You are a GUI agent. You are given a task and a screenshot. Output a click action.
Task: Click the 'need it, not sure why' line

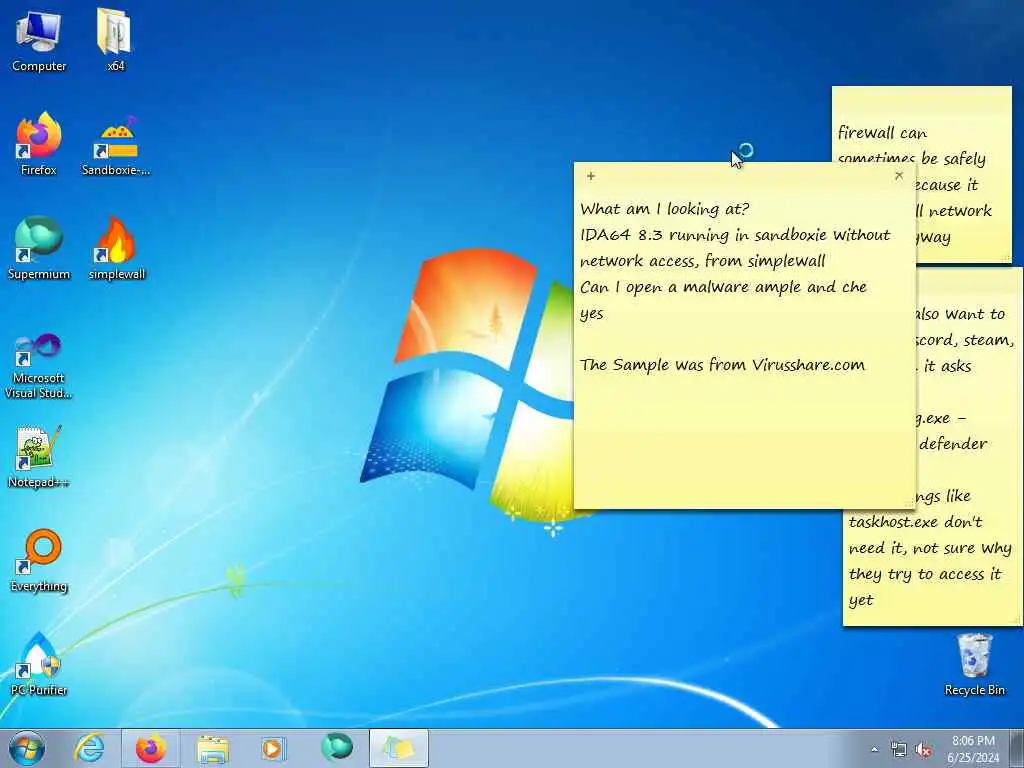tap(930, 548)
